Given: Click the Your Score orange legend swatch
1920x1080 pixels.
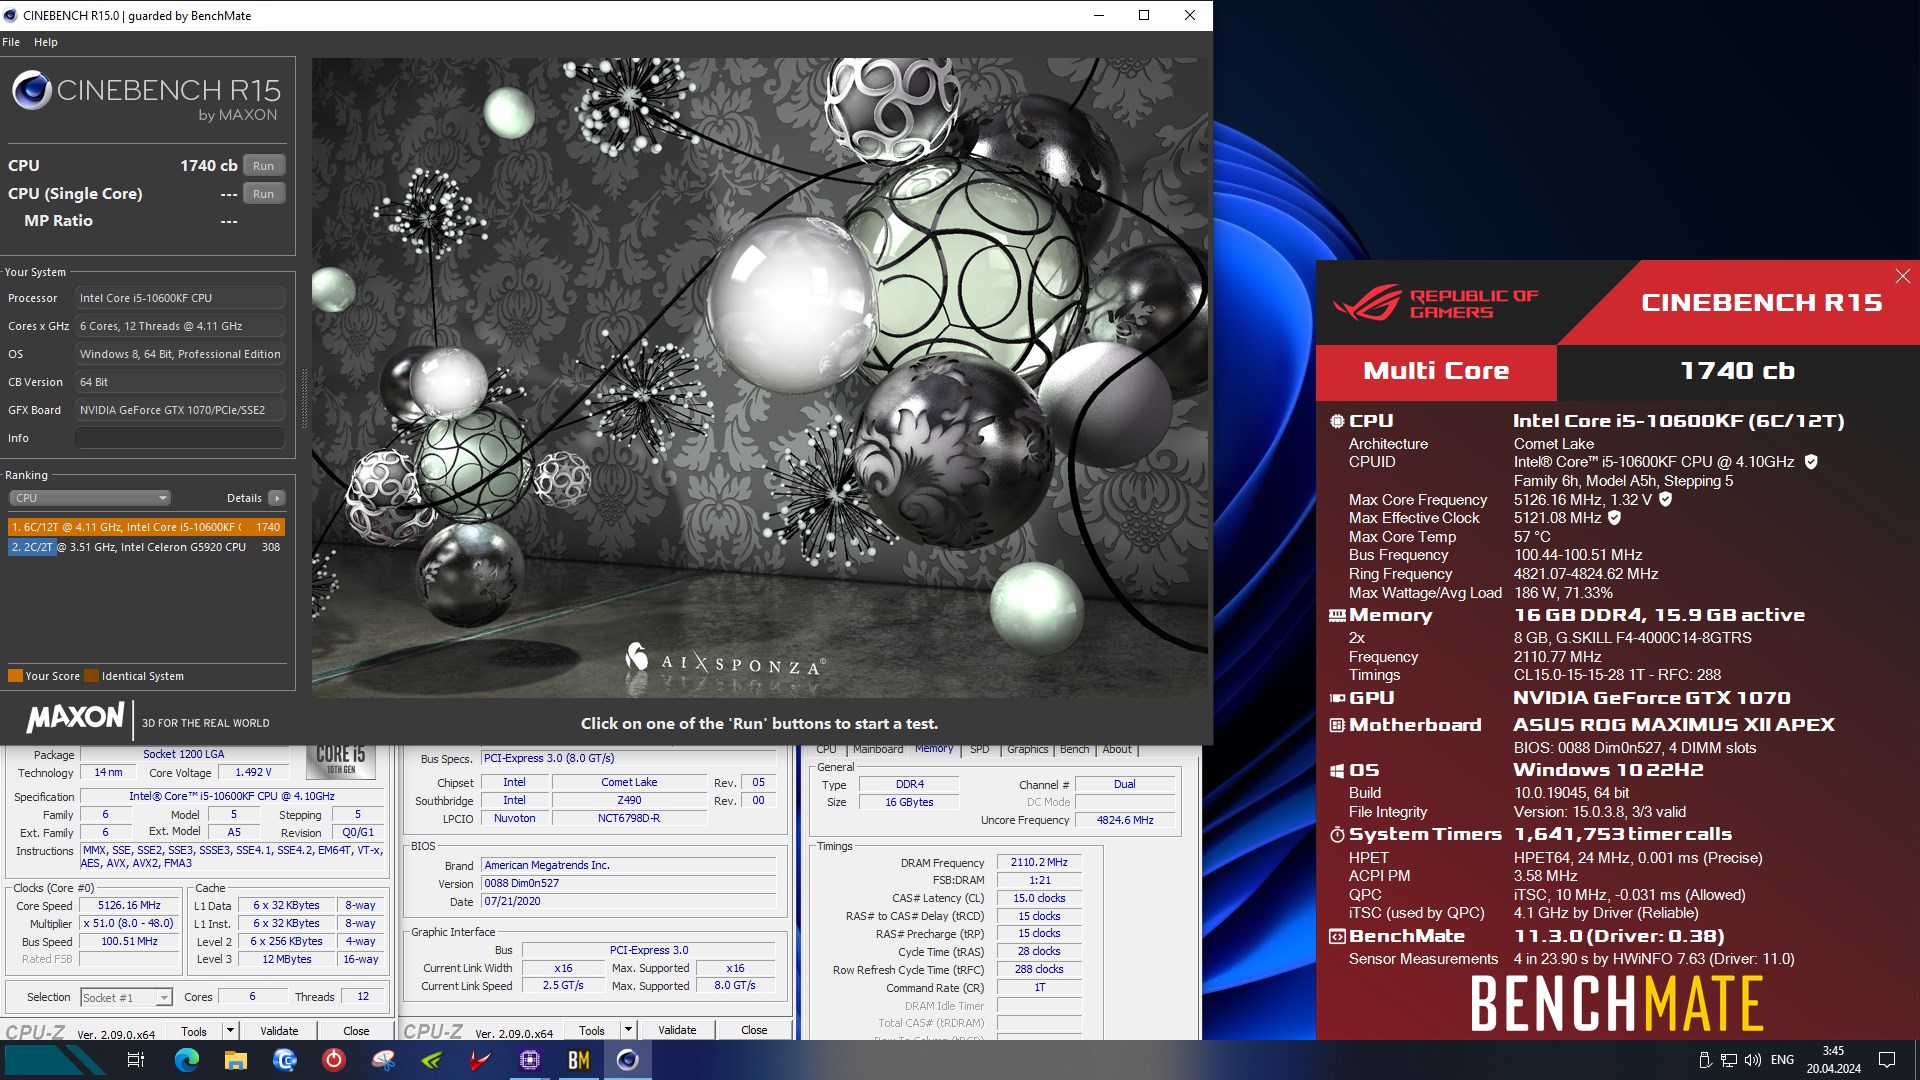Looking at the screenshot, I should (15, 676).
